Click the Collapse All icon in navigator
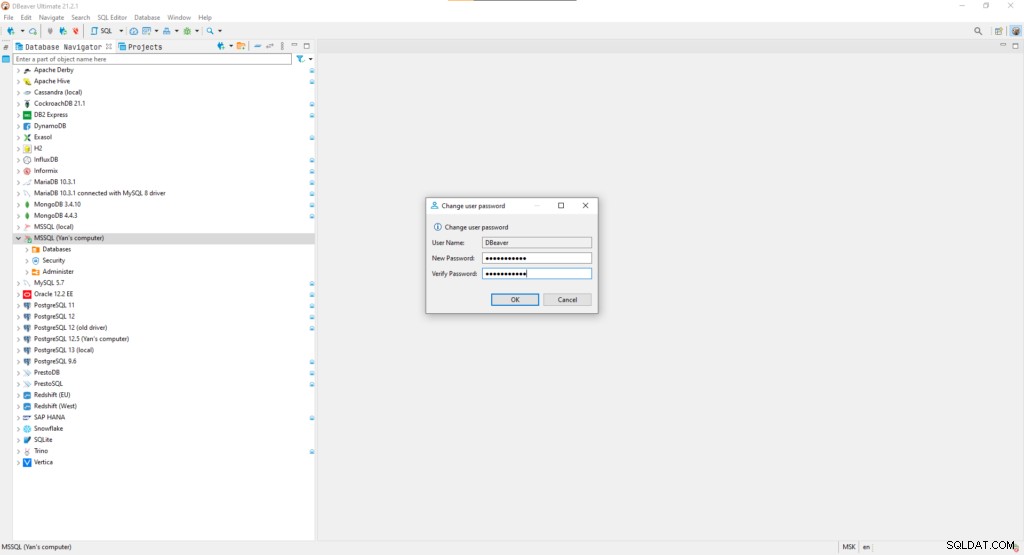 (x=257, y=46)
